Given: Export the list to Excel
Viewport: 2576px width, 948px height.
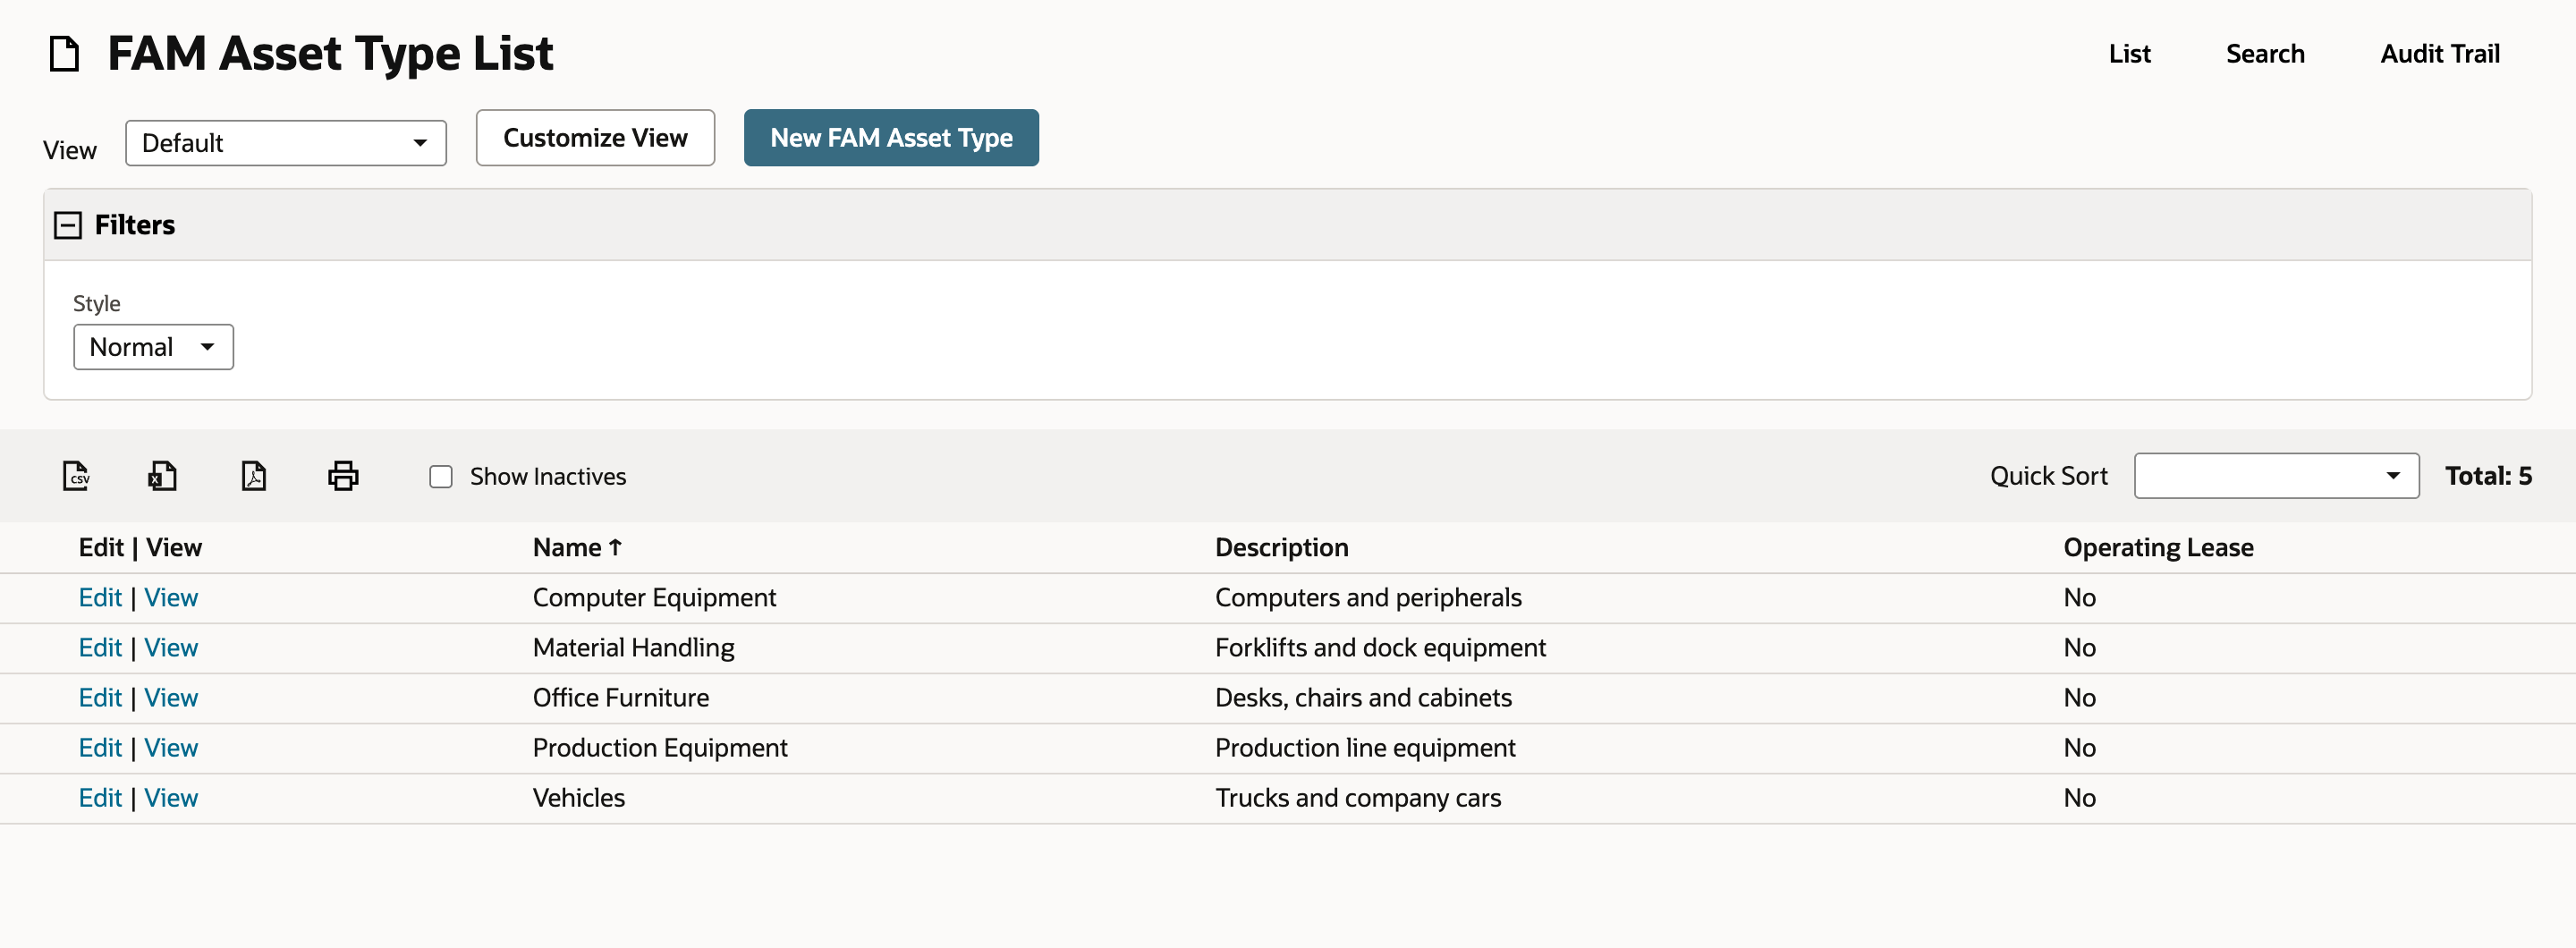Looking at the screenshot, I should click(162, 476).
